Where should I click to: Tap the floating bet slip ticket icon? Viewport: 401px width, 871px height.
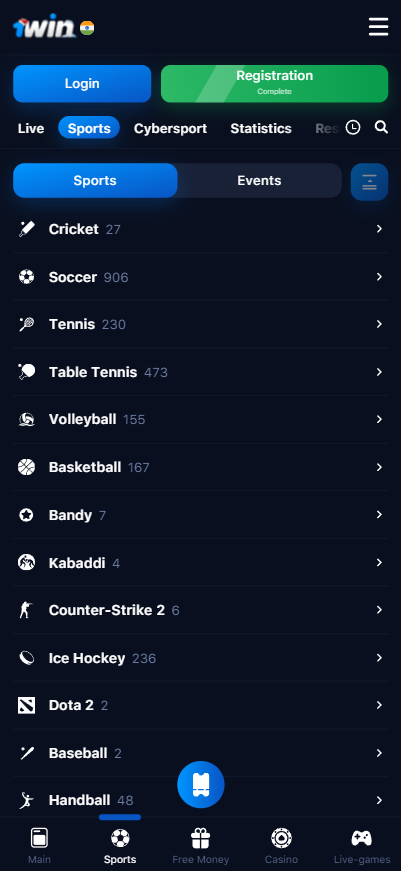200,784
